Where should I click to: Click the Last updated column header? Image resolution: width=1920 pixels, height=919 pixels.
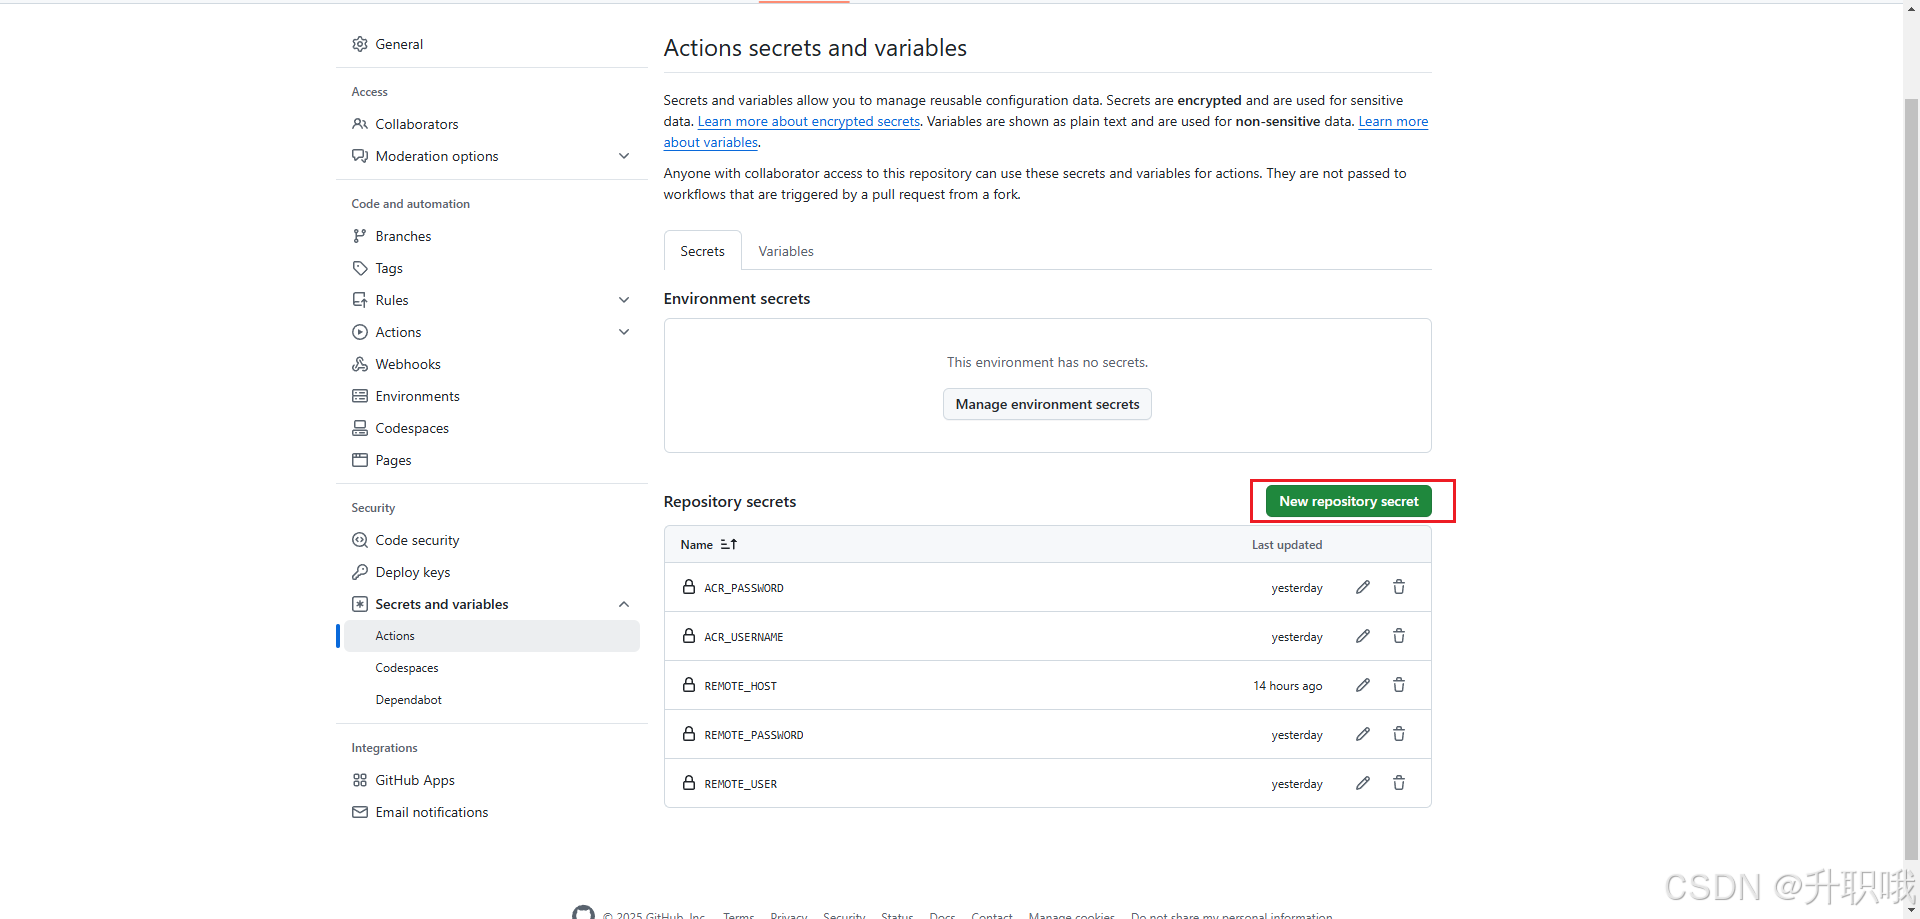[1287, 545]
